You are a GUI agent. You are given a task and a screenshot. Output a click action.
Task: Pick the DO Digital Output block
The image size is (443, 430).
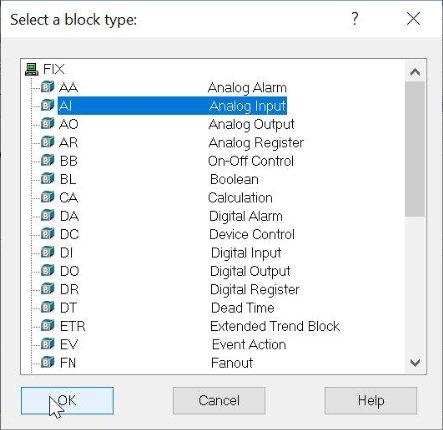coord(175,271)
